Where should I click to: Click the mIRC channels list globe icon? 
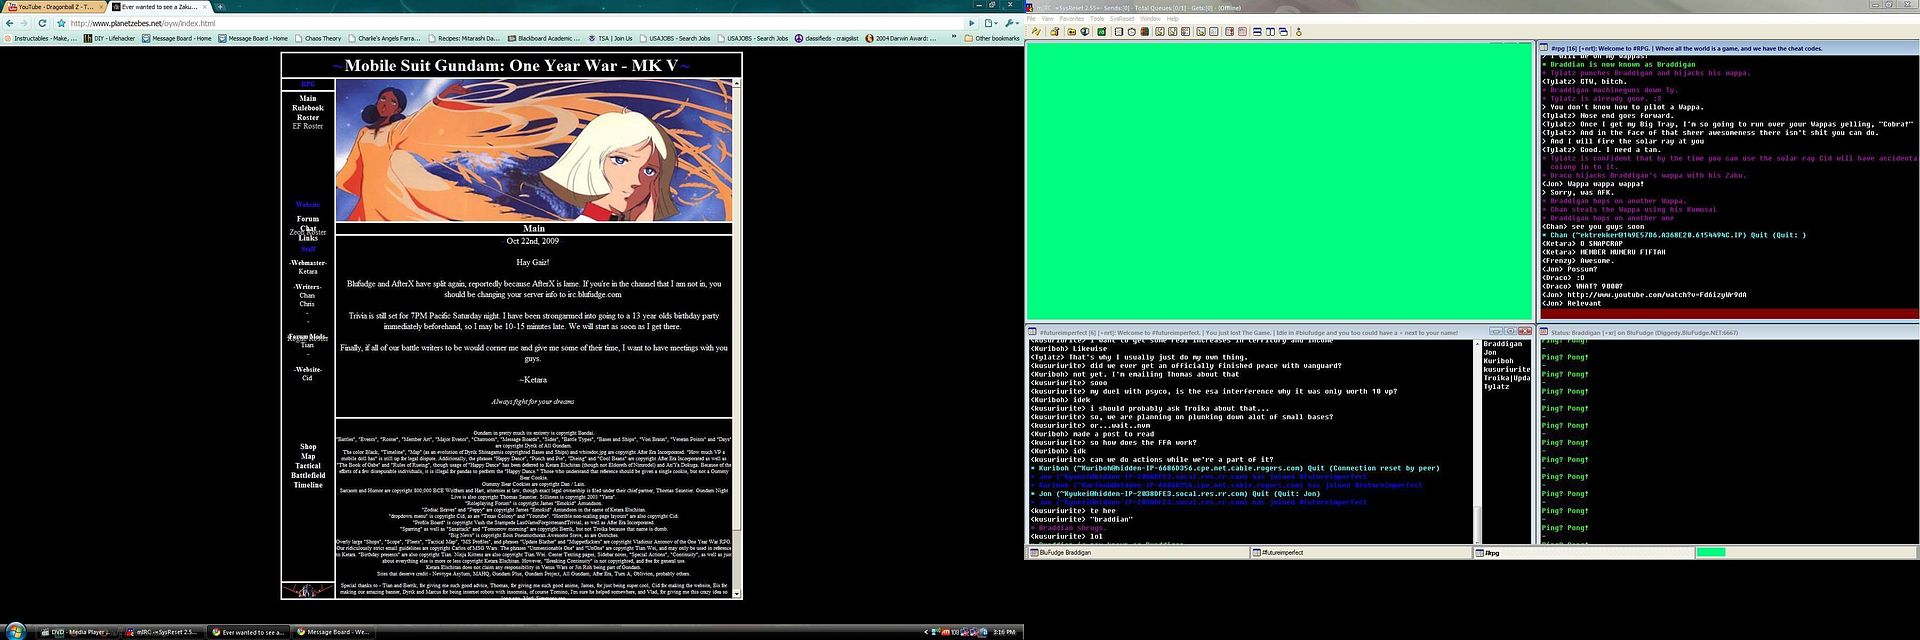point(1085,31)
